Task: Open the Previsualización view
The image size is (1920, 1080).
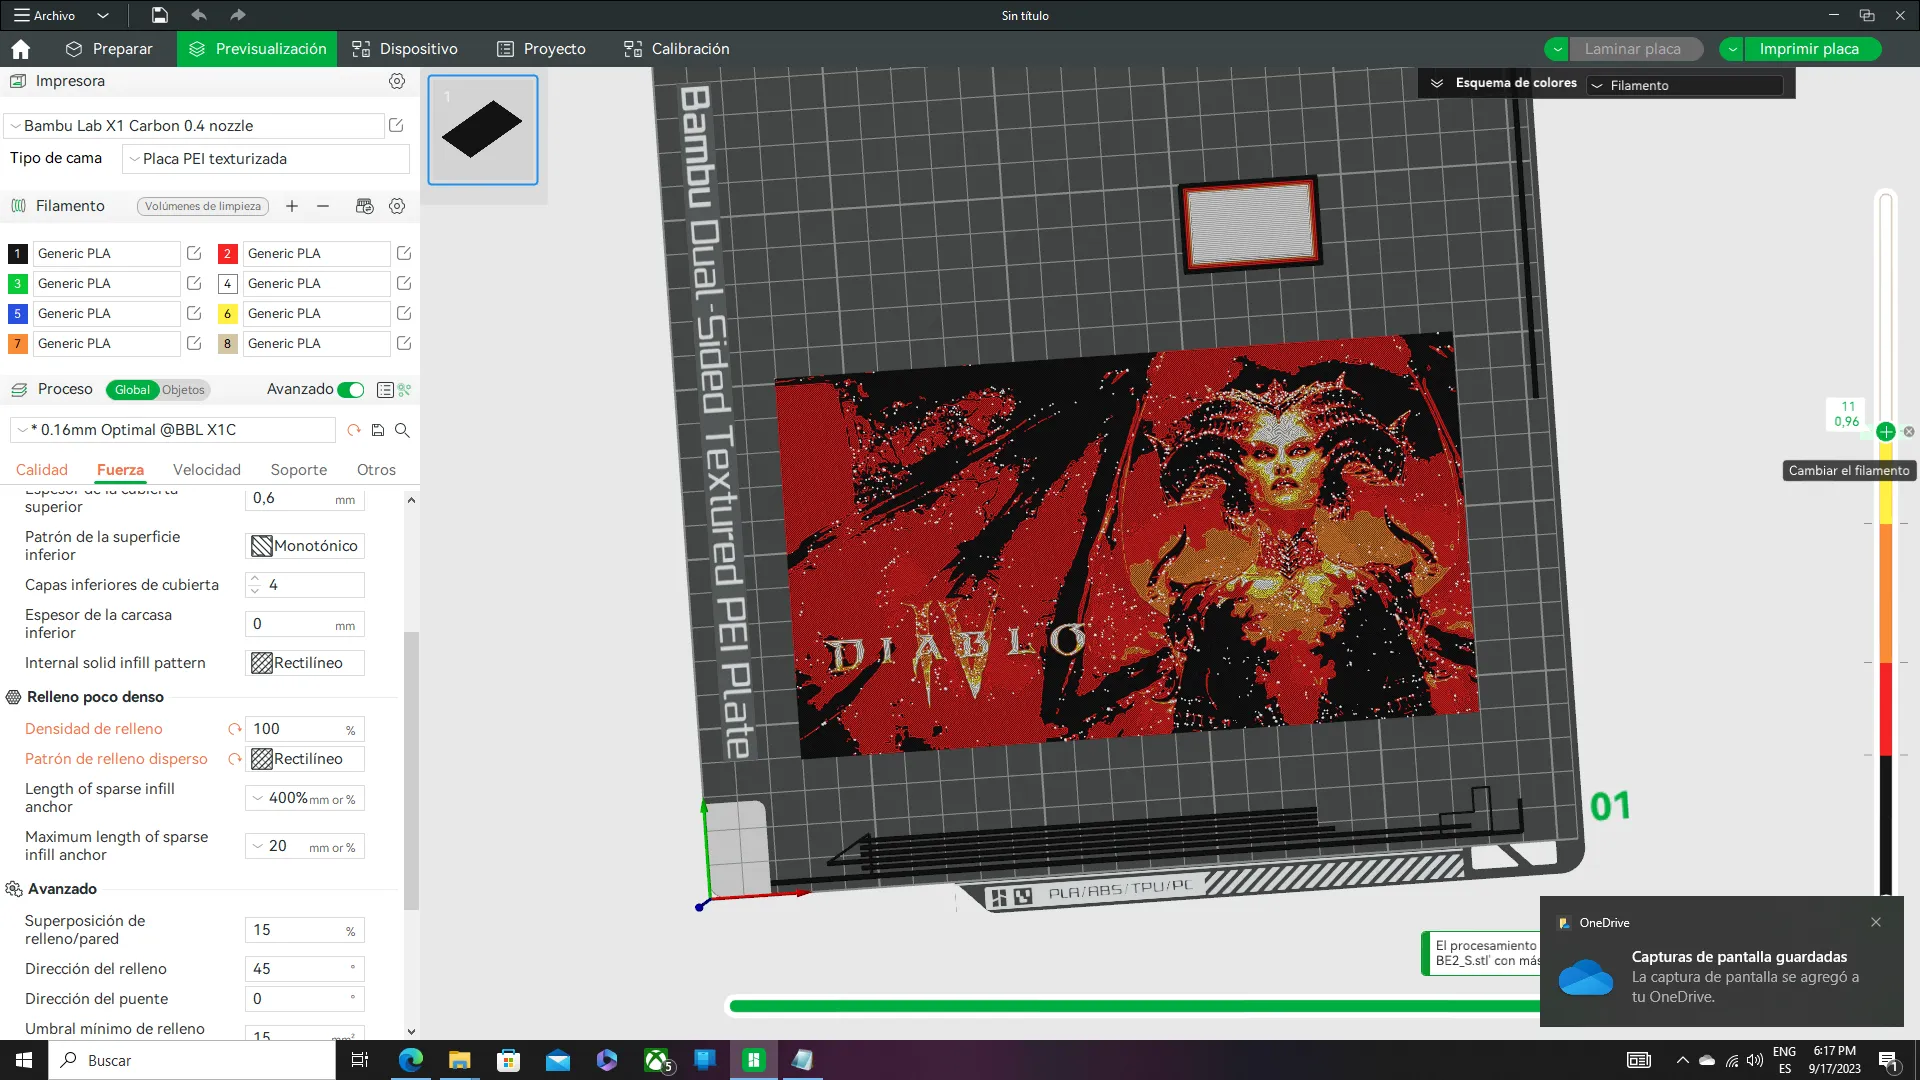Action: (256, 48)
